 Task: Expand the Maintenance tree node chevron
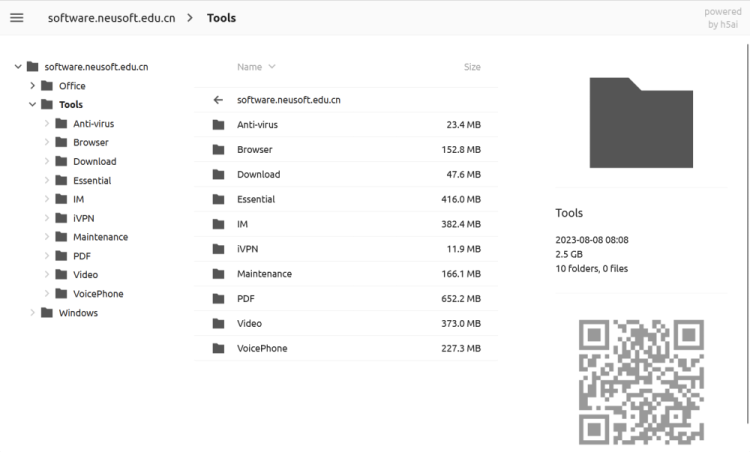47,237
